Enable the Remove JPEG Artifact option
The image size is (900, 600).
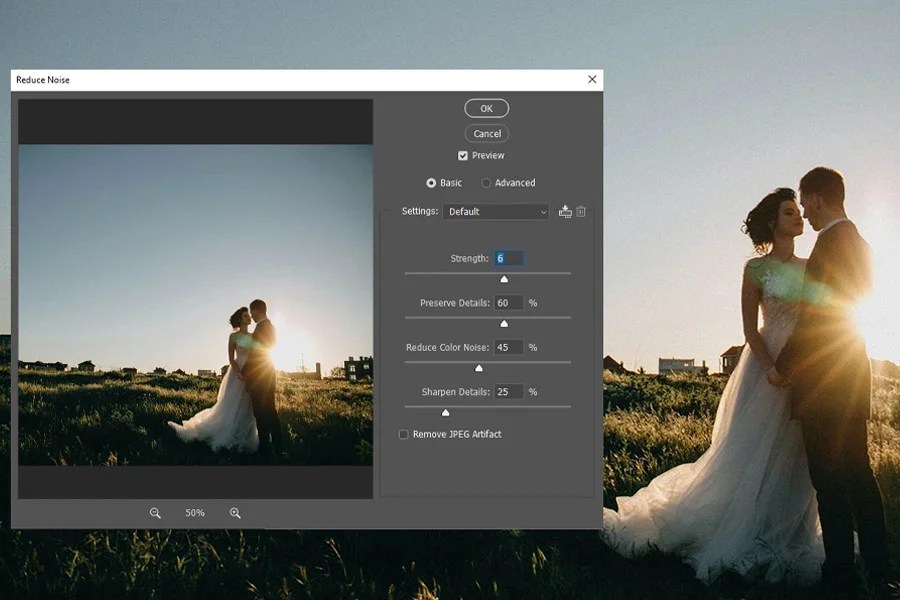(x=403, y=434)
